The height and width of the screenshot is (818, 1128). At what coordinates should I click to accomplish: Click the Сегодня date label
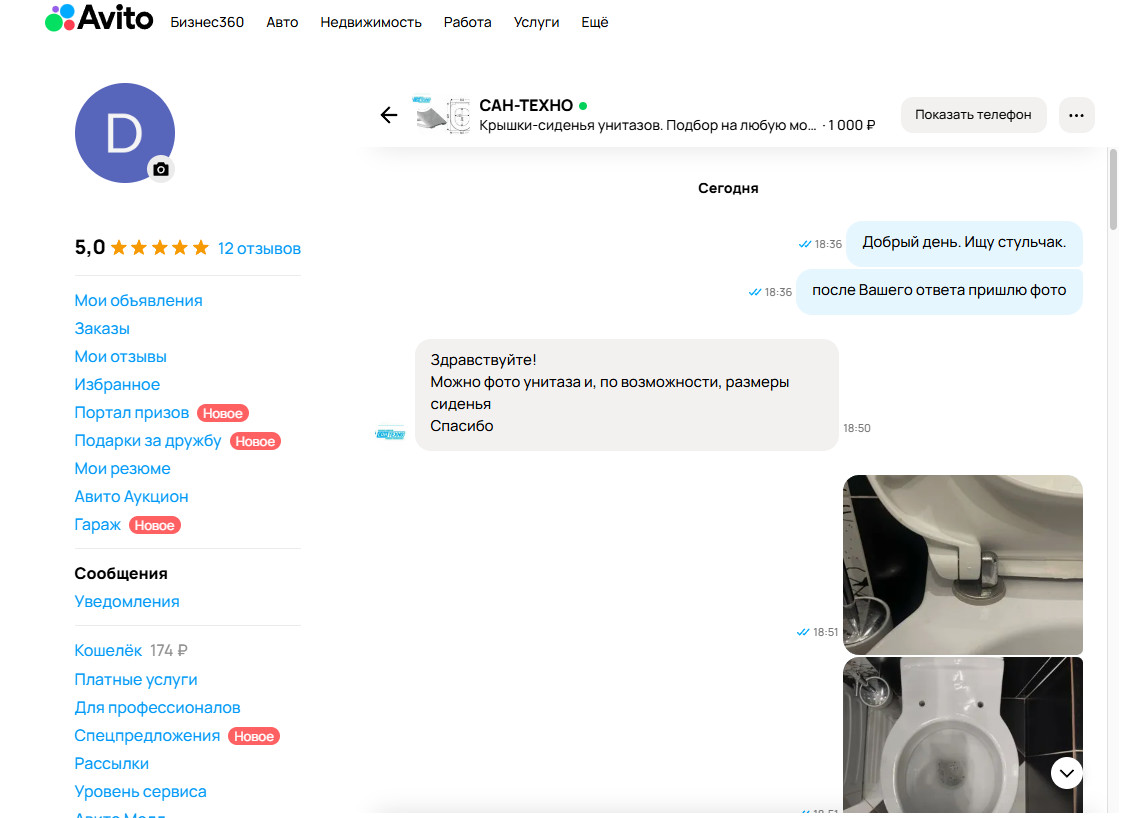click(728, 188)
